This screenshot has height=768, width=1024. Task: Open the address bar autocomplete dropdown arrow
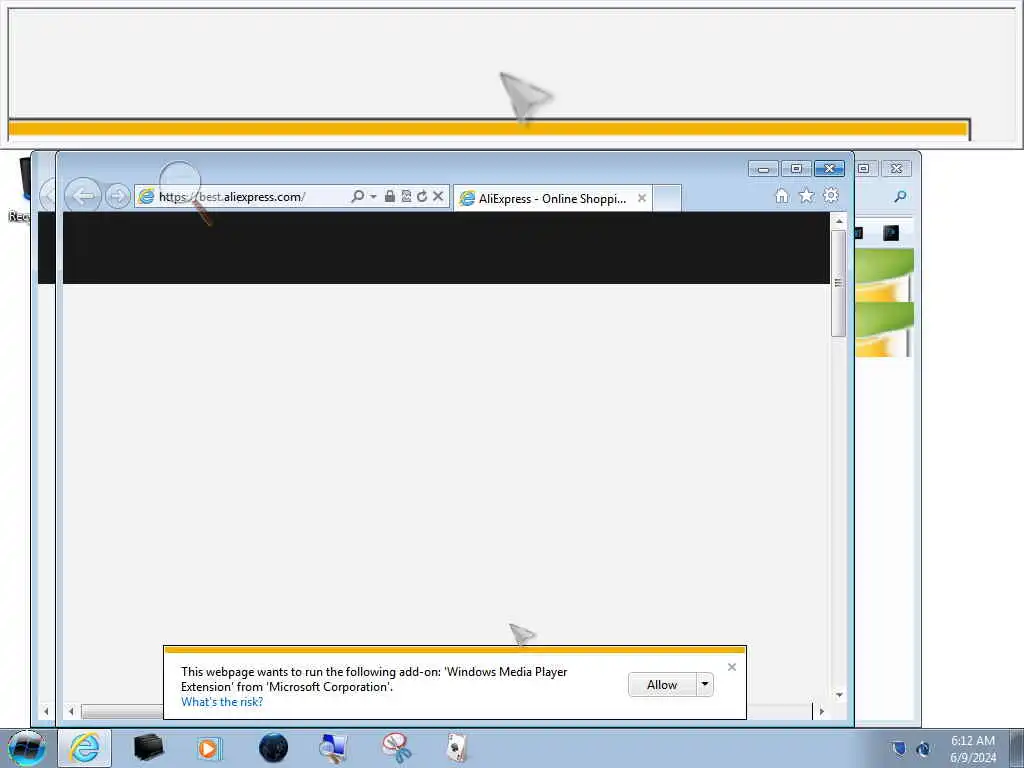(x=374, y=197)
